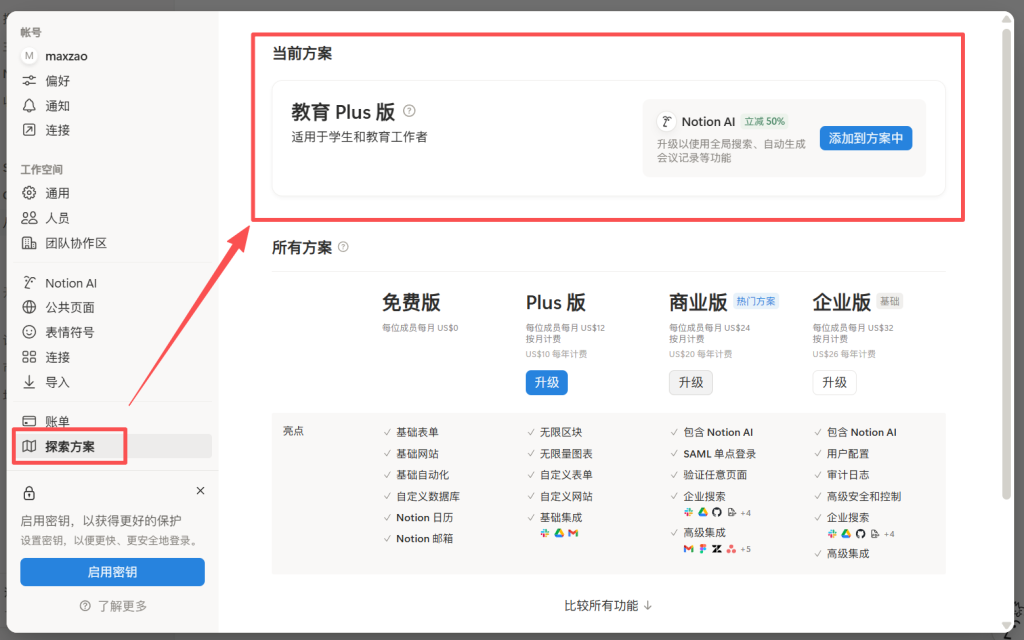Dismiss the passkey prompt with the X icon
The width and height of the screenshot is (1024, 640).
[200, 491]
